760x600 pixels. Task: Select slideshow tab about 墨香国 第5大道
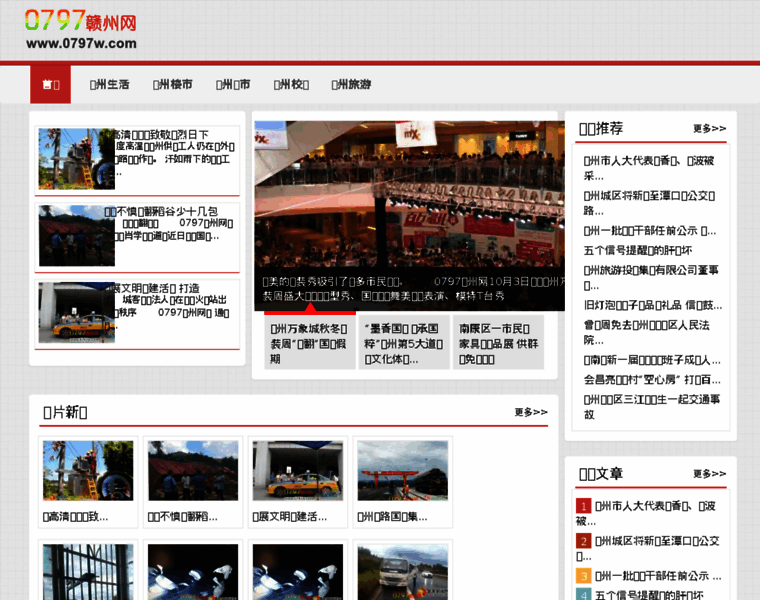[x=404, y=344]
